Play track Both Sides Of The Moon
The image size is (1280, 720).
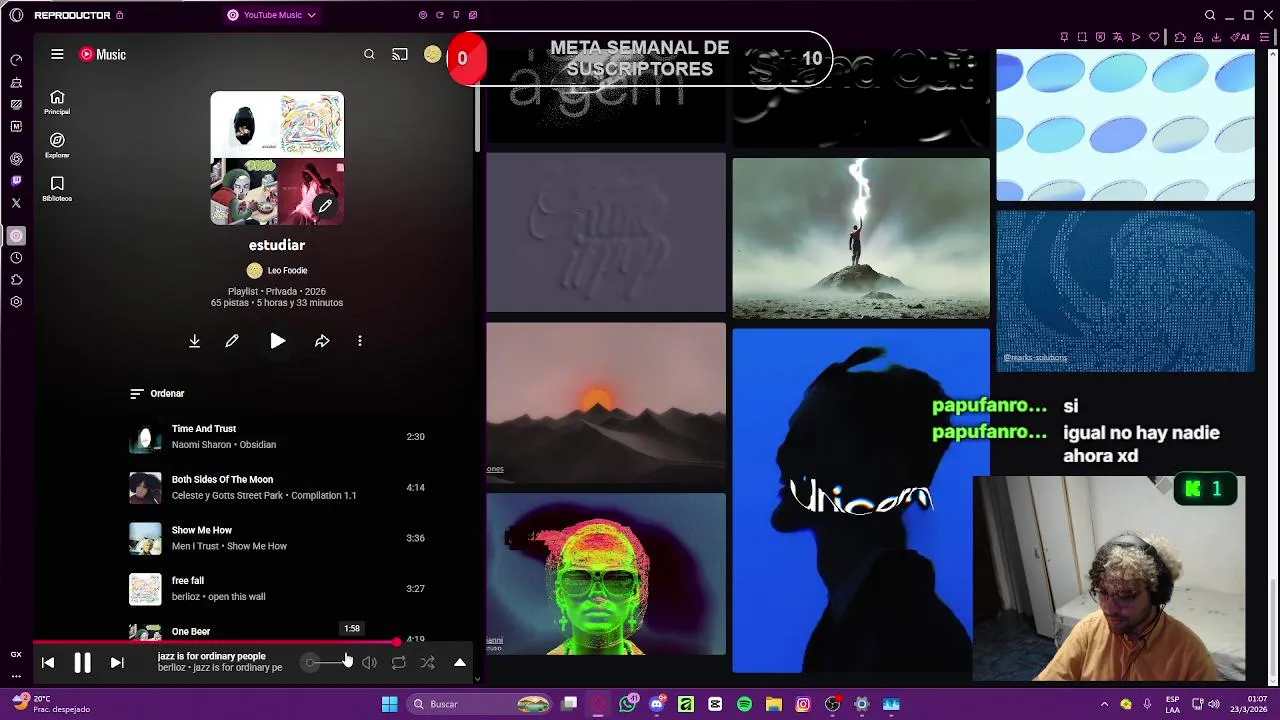pos(145,488)
